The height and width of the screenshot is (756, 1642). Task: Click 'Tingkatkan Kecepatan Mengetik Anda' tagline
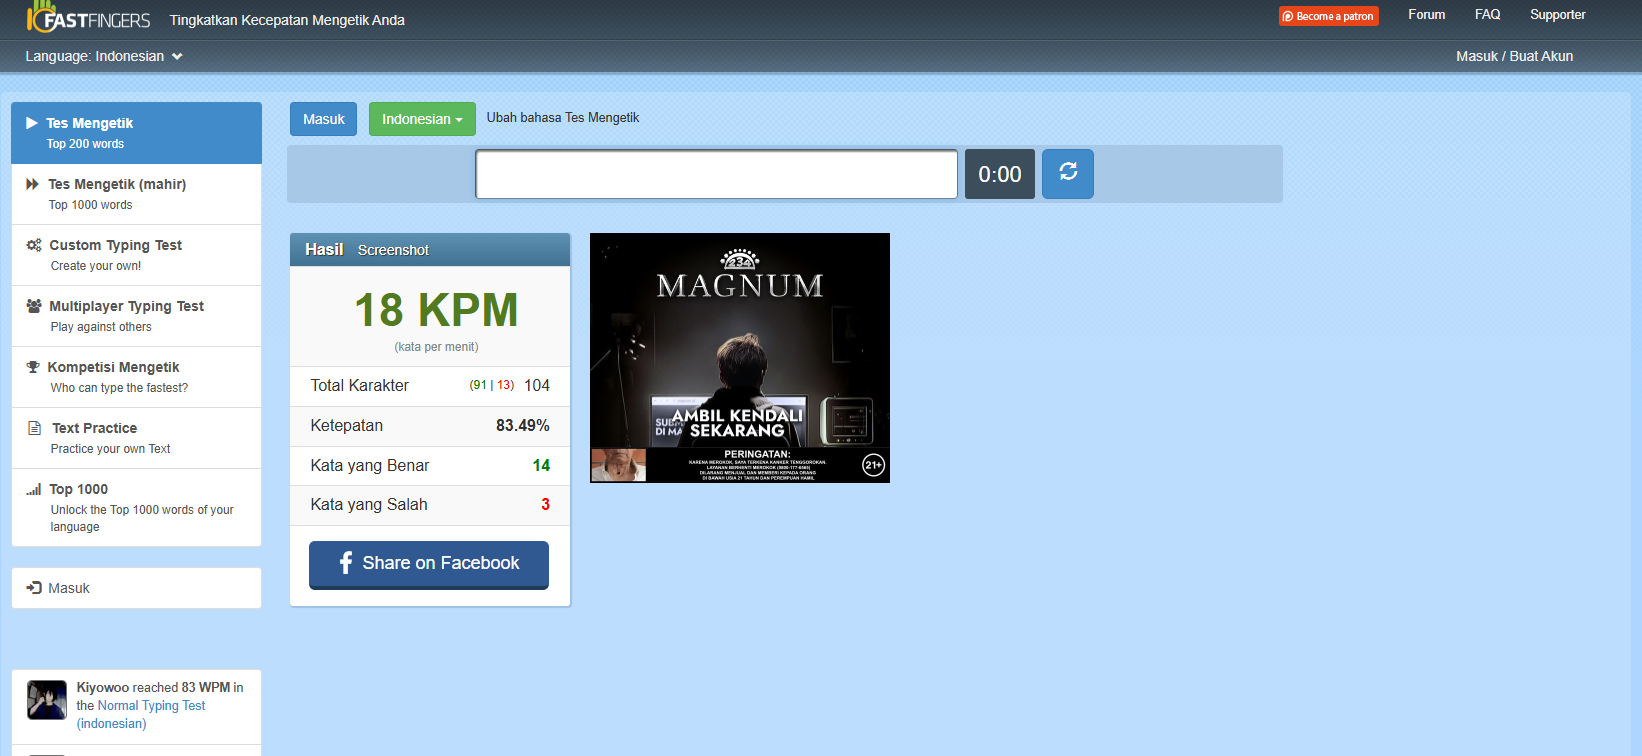click(287, 20)
